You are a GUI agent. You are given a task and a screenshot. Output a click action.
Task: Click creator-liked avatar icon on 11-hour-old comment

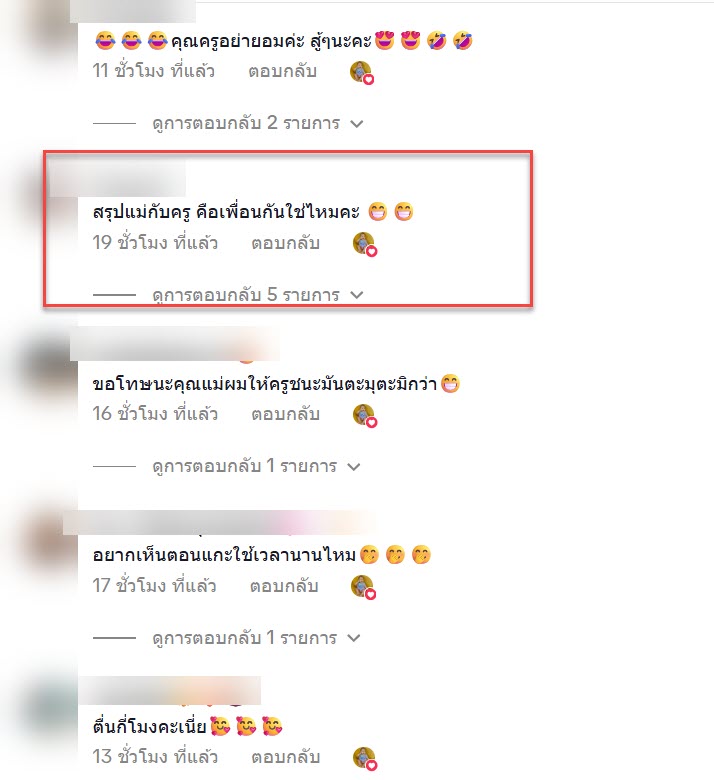tap(362, 73)
